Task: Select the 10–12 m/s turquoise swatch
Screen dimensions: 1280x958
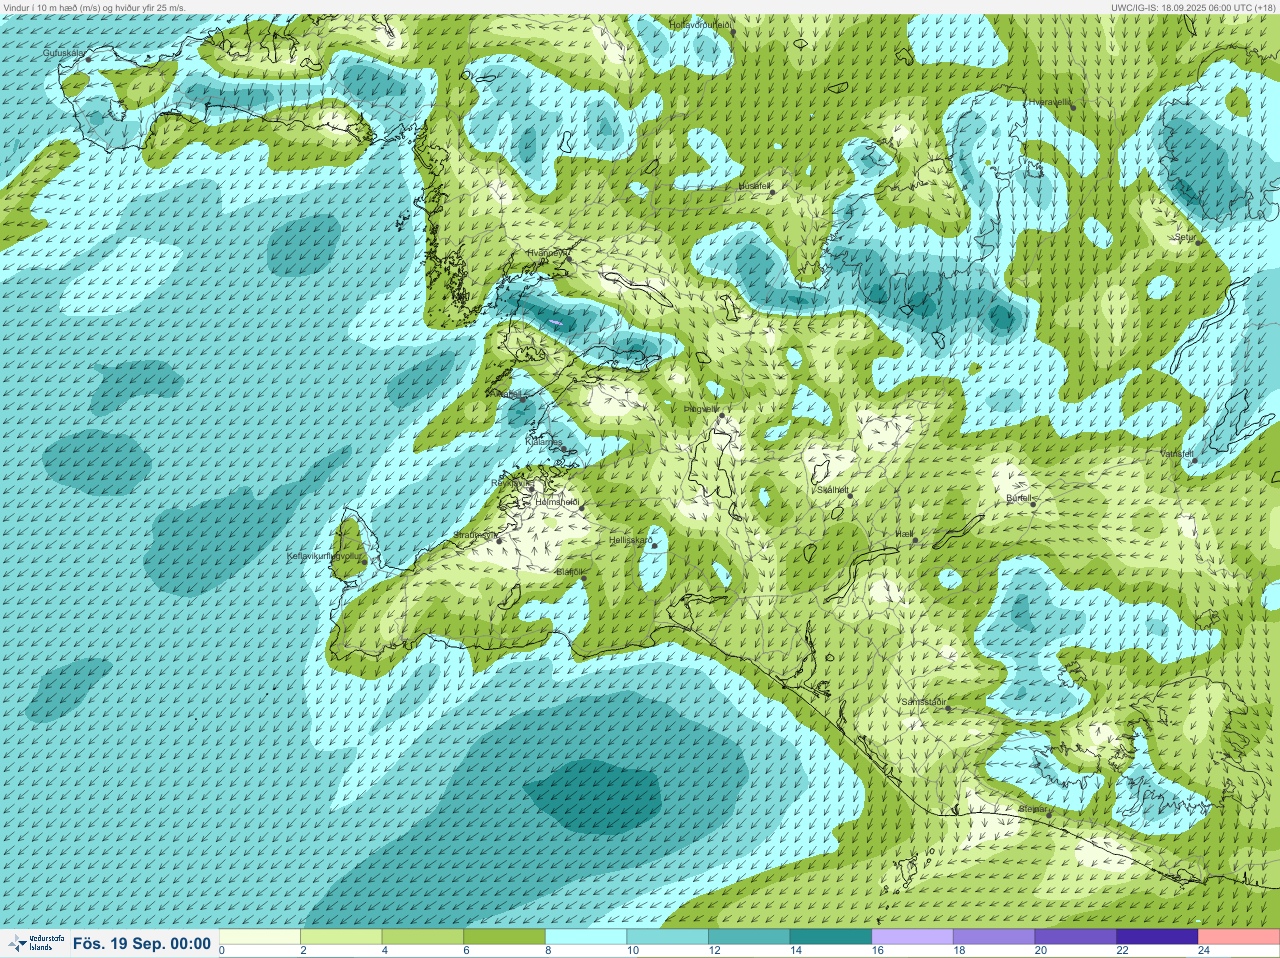Action: tap(668, 937)
